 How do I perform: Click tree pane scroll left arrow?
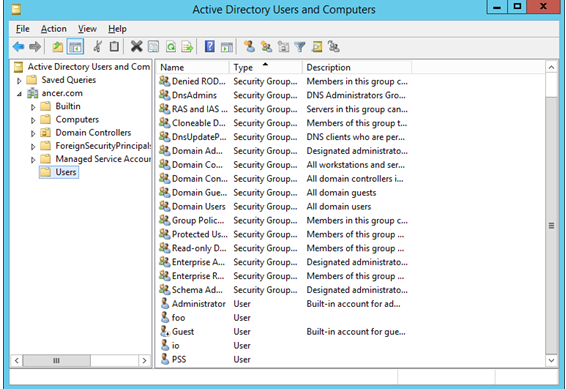pyautogui.click(x=17, y=360)
